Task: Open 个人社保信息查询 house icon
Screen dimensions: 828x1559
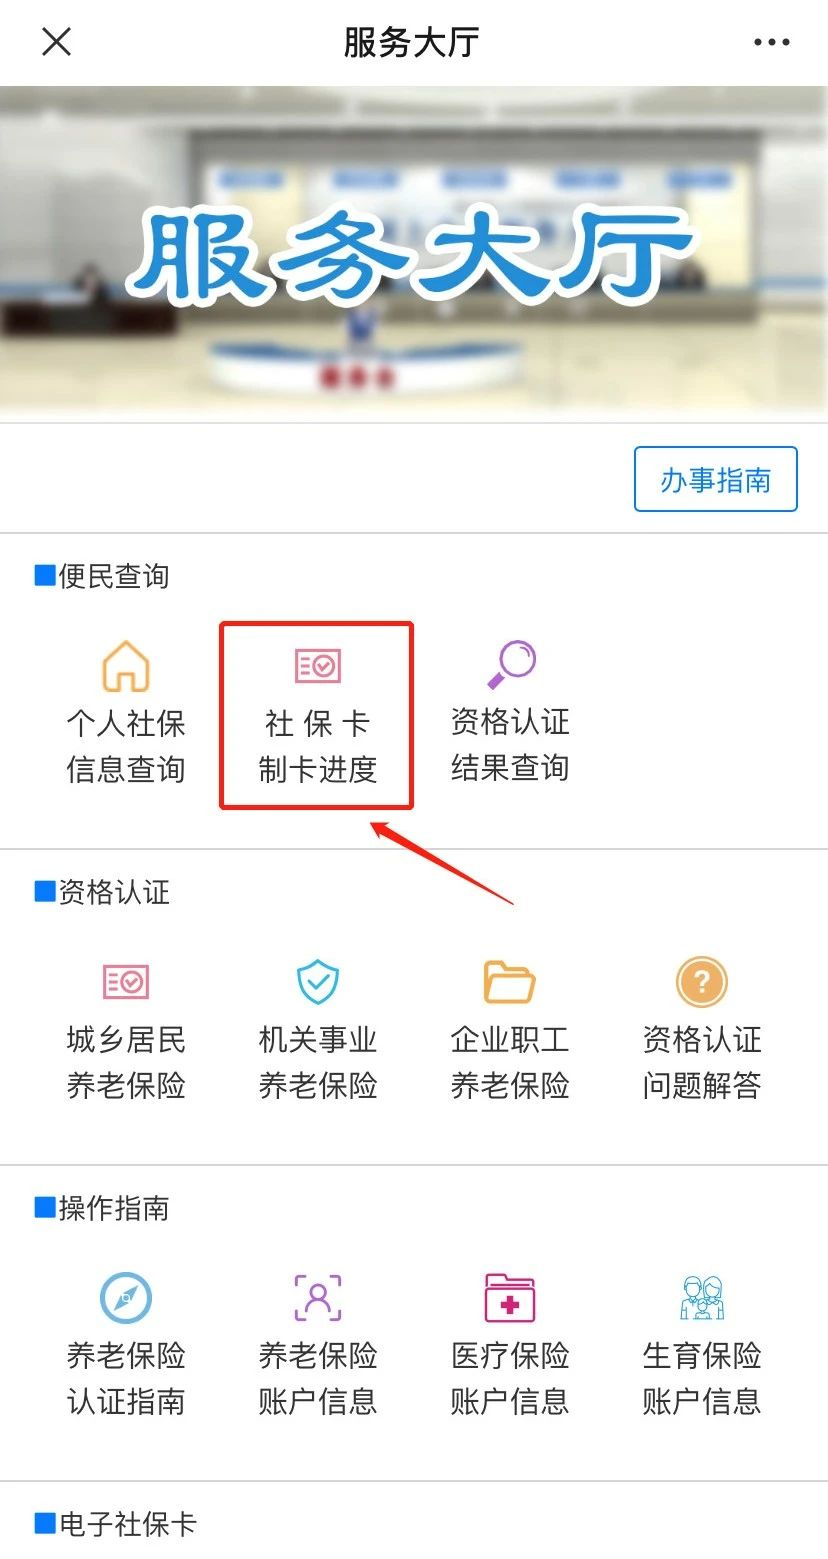Action: (x=126, y=666)
